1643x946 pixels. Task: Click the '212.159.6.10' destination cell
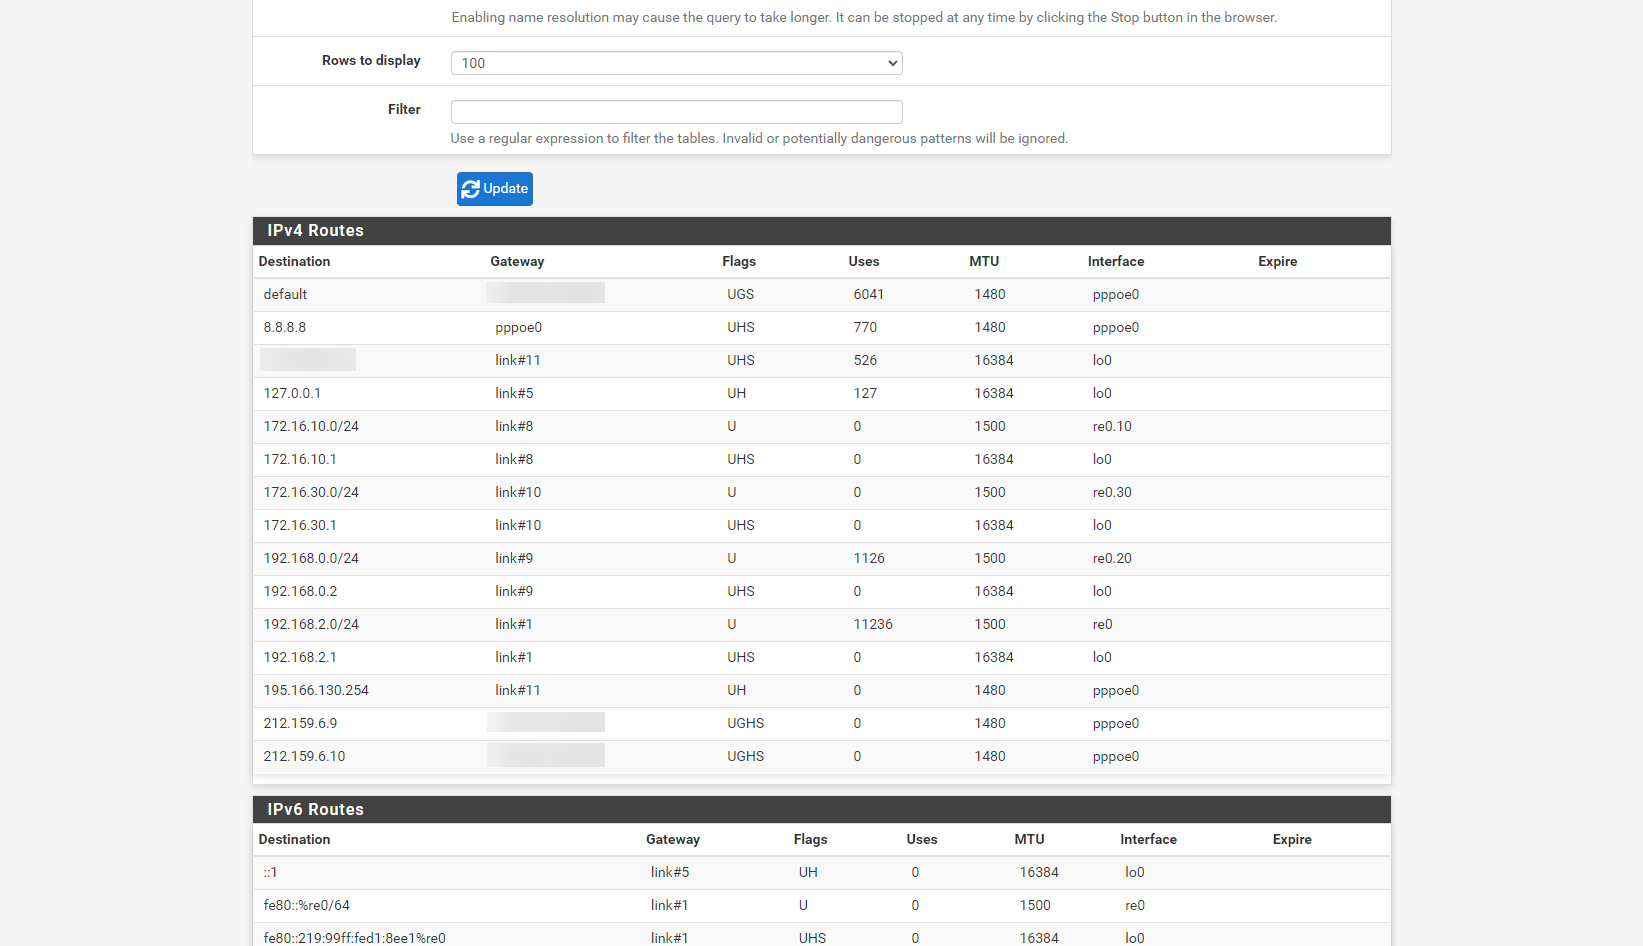coord(304,757)
